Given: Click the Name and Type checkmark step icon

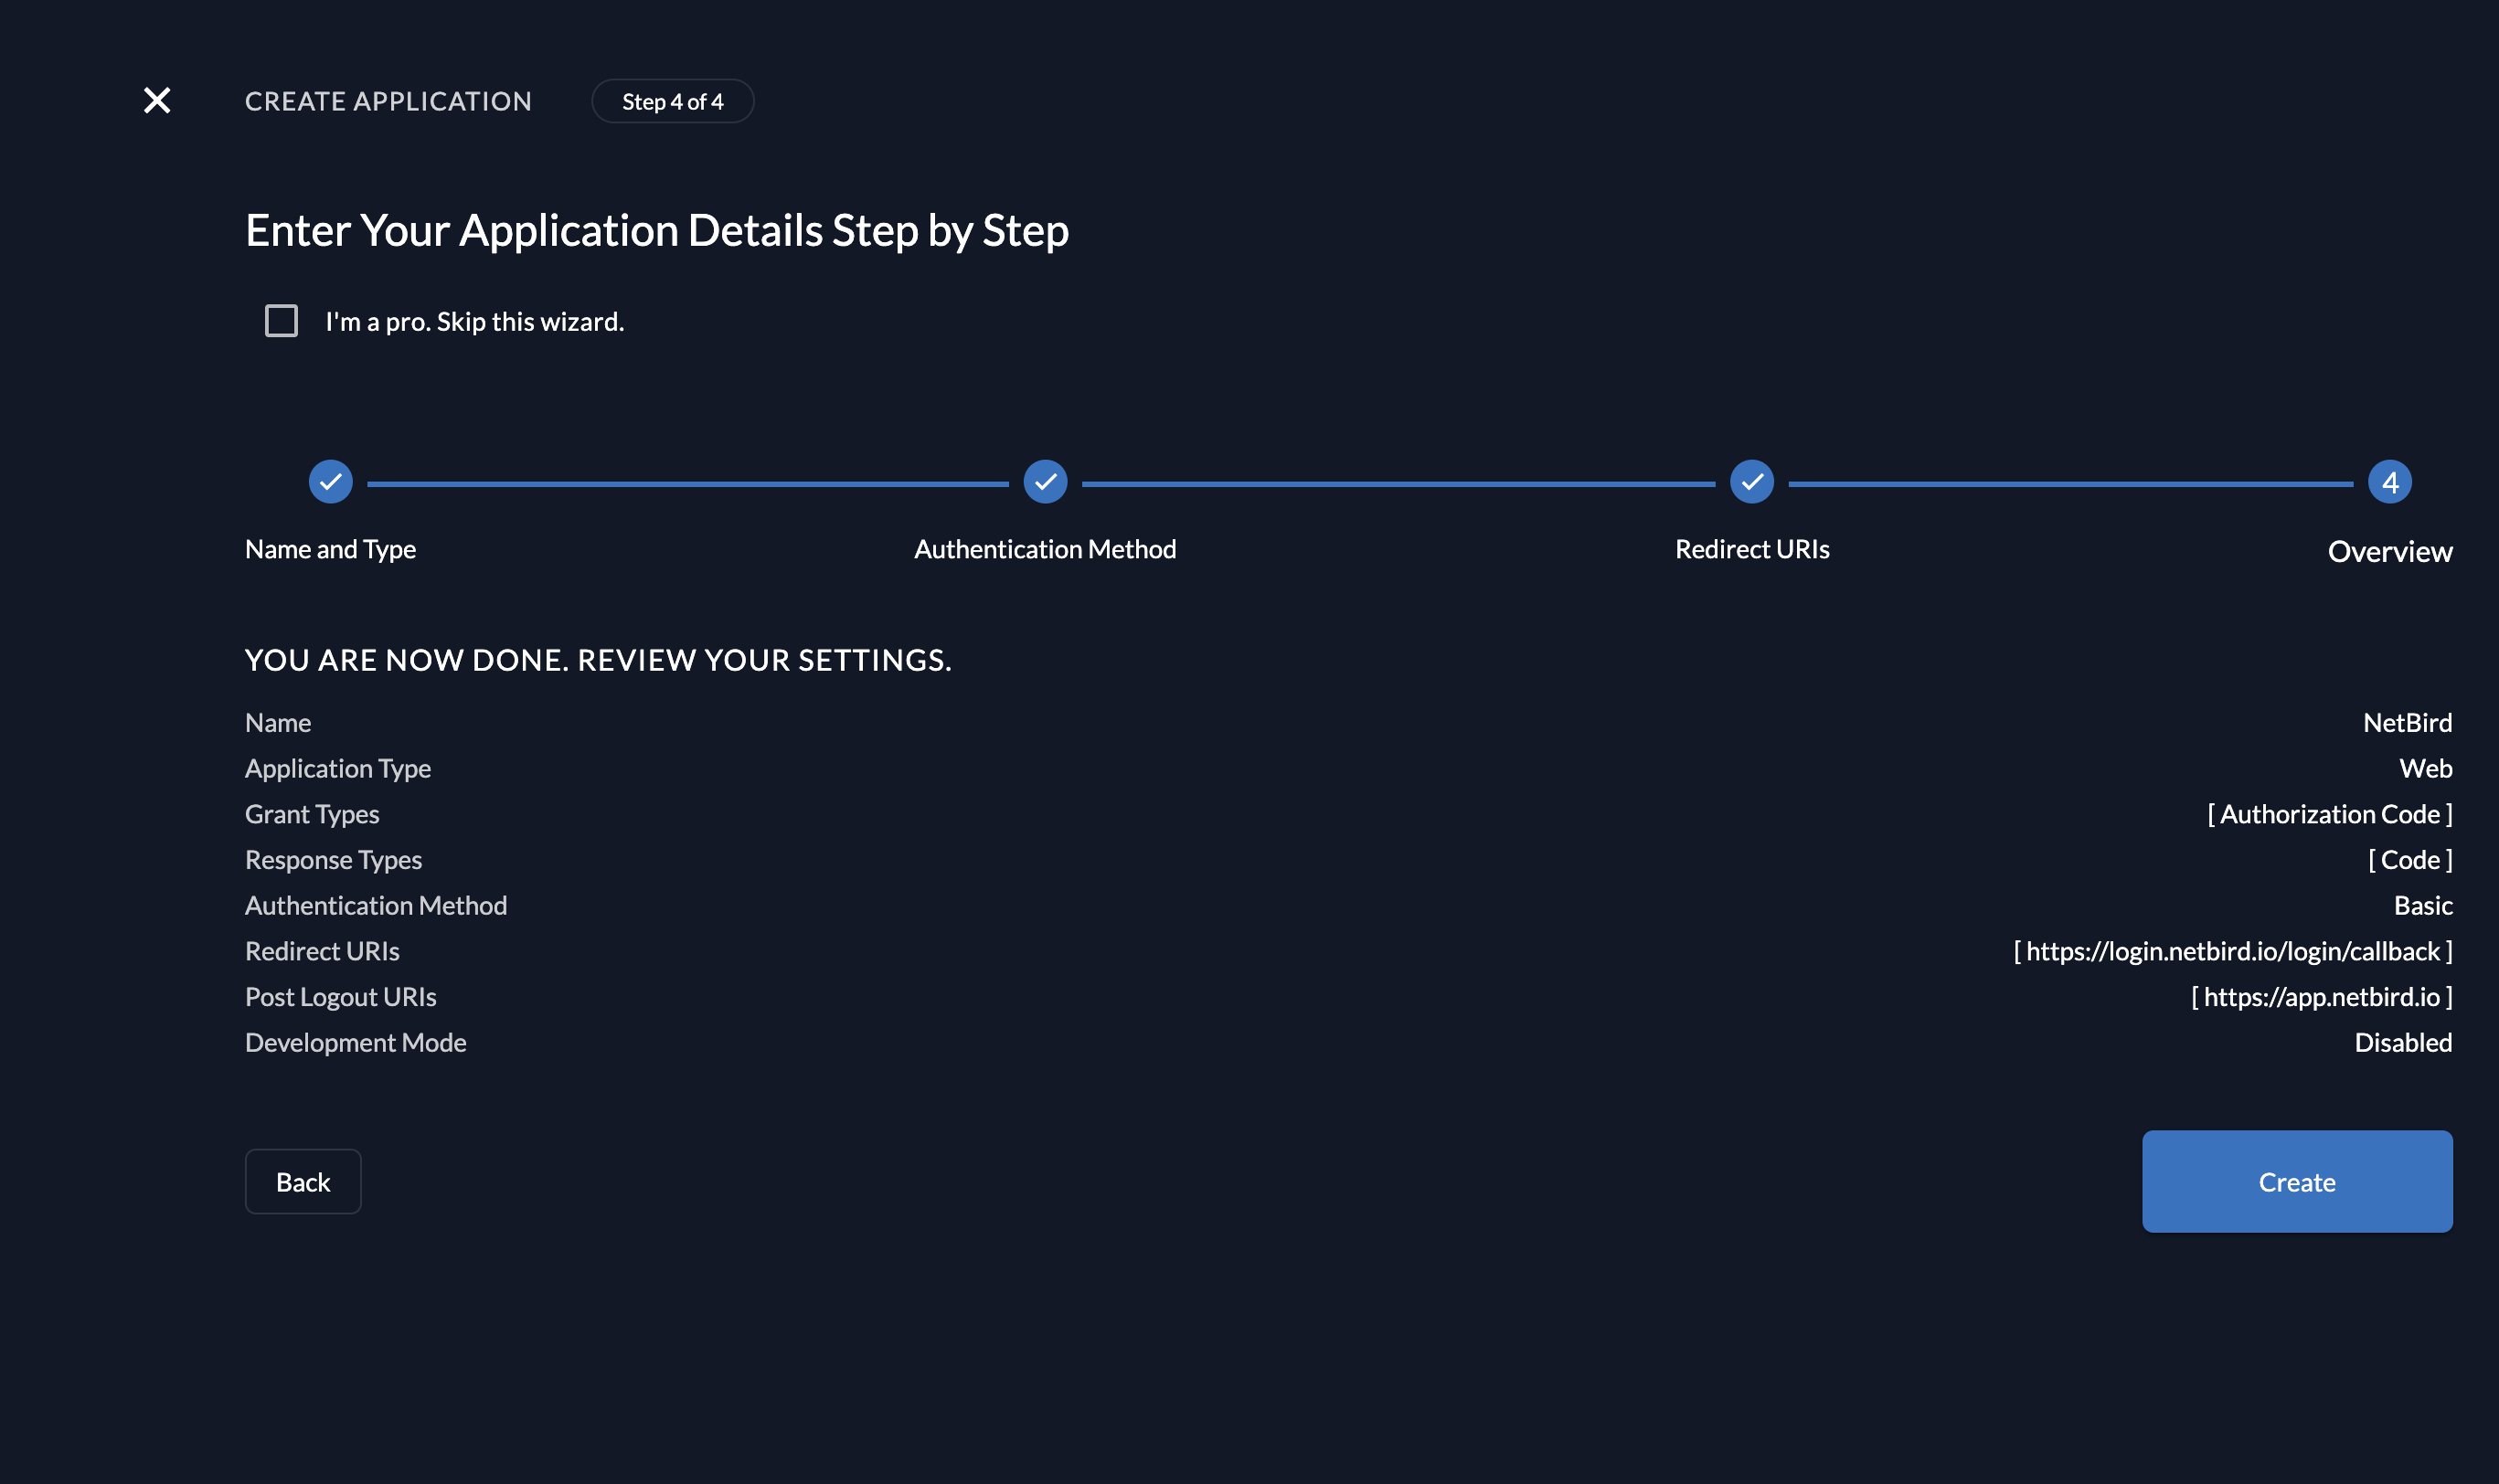Looking at the screenshot, I should (331, 482).
